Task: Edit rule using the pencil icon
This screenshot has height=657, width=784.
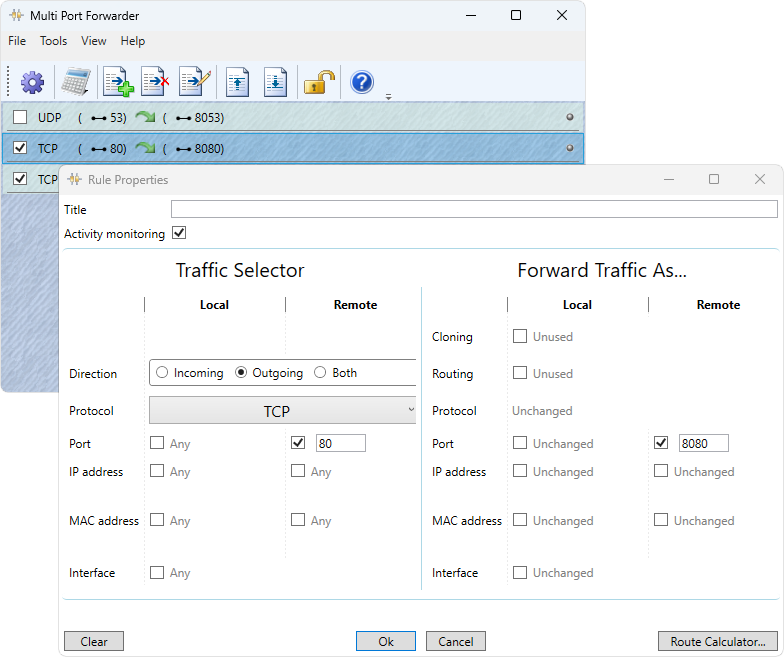Action: pos(195,82)
